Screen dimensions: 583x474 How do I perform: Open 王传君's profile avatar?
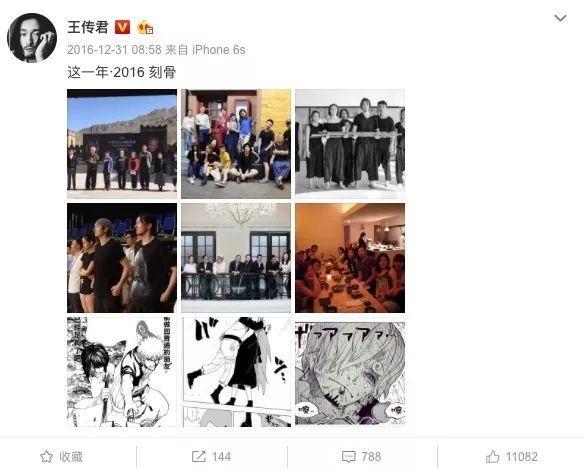(32, 38)
